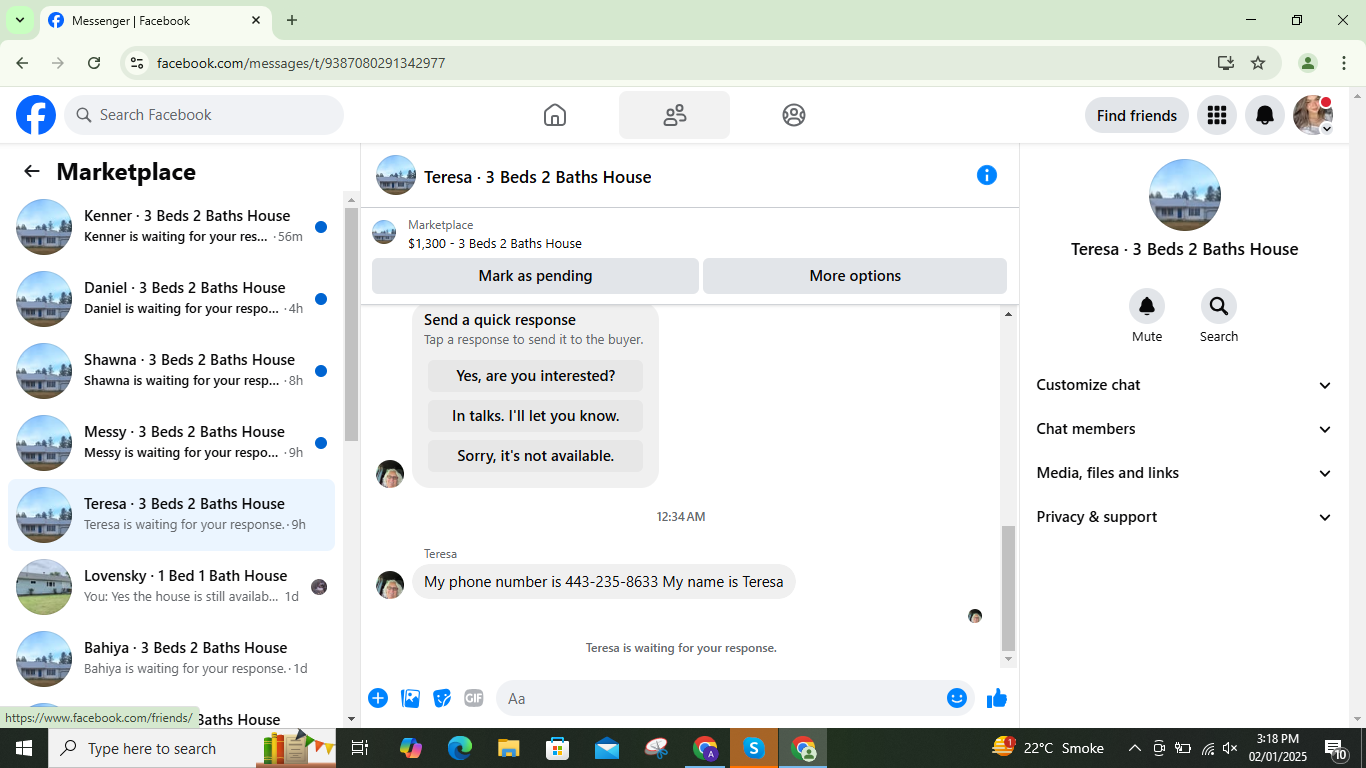Open the profile circle icon in top navigation
The height and width of the screenshot is (768, 1366).
(794, 115)
